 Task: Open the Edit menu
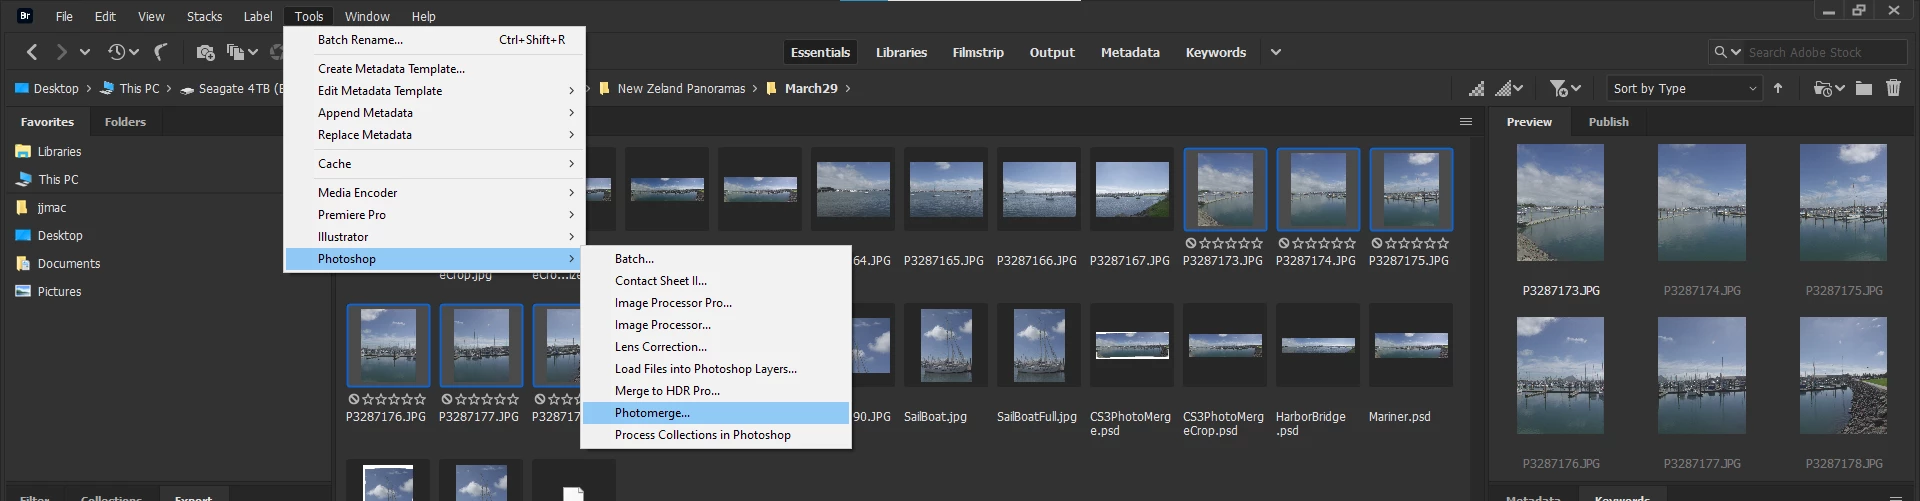105,16
